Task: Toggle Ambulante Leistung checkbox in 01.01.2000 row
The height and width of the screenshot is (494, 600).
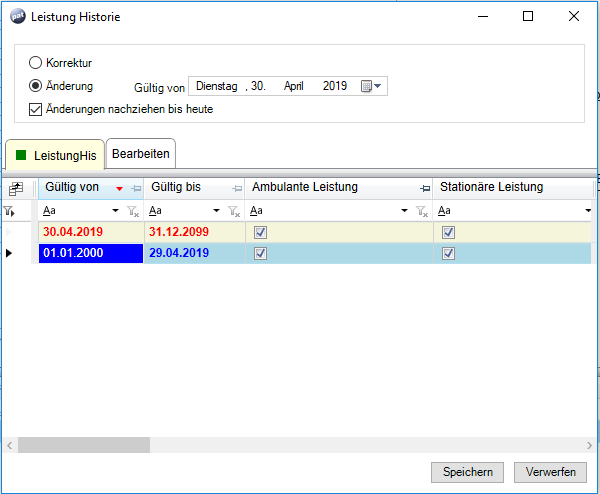Action: (261, 253)
